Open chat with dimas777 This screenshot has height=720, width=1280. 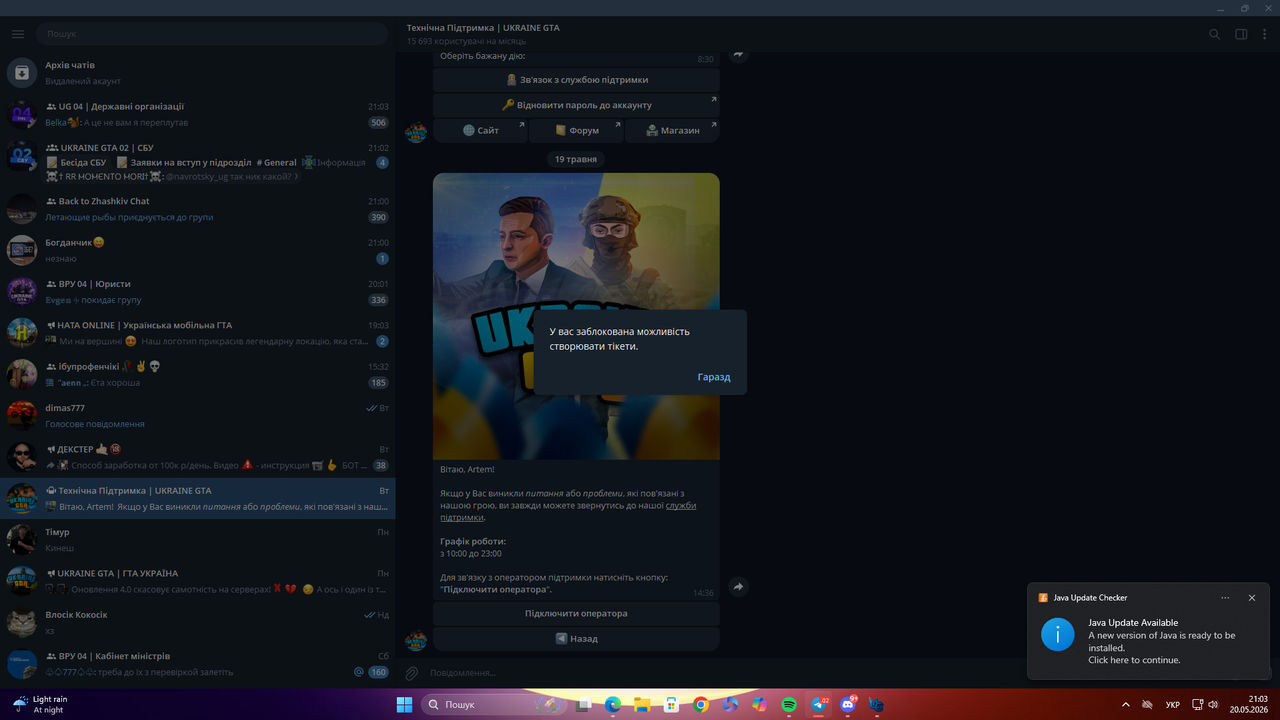198,415
